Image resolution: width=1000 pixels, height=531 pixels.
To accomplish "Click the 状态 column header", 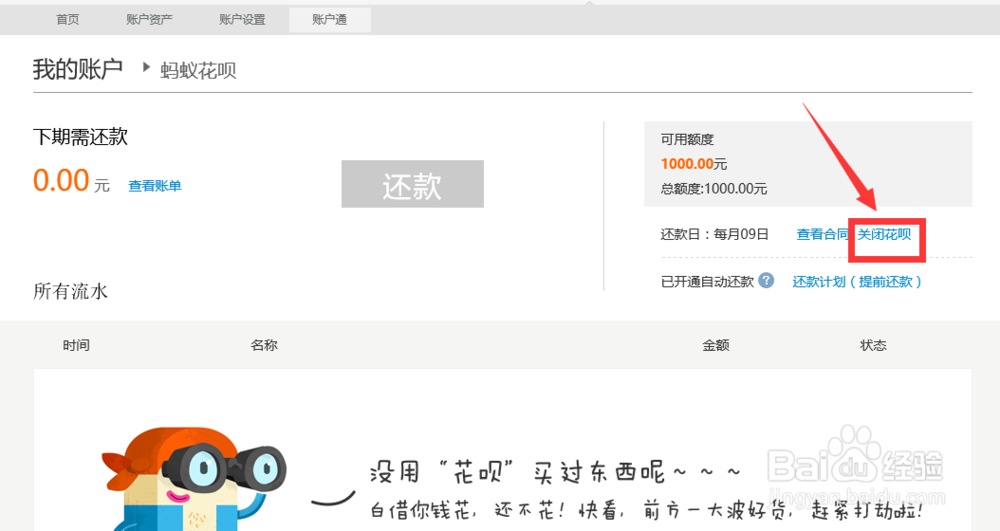I will point(873,346).
